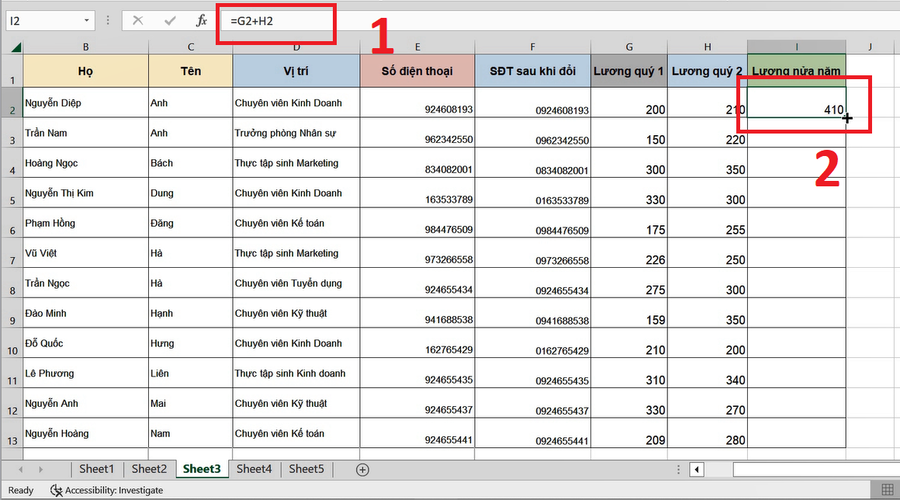
Task: Click cell 'Nguyễn Thị Kim'
Action: click(x=86, y=193)
